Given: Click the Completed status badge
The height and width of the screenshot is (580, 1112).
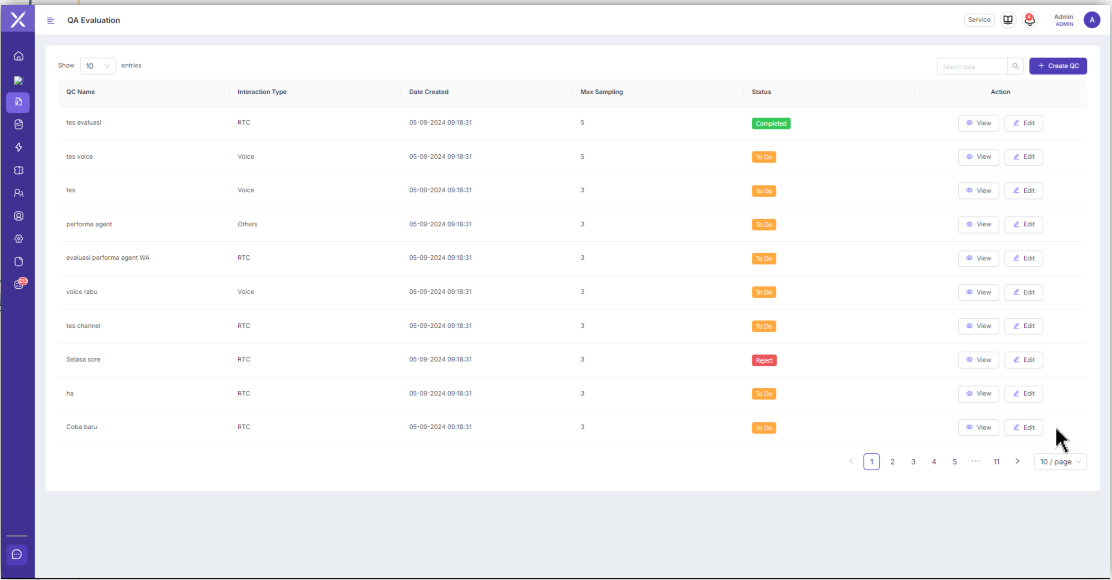Looking at the screenshot, I should pyautogui.click(x=771, y=123).
